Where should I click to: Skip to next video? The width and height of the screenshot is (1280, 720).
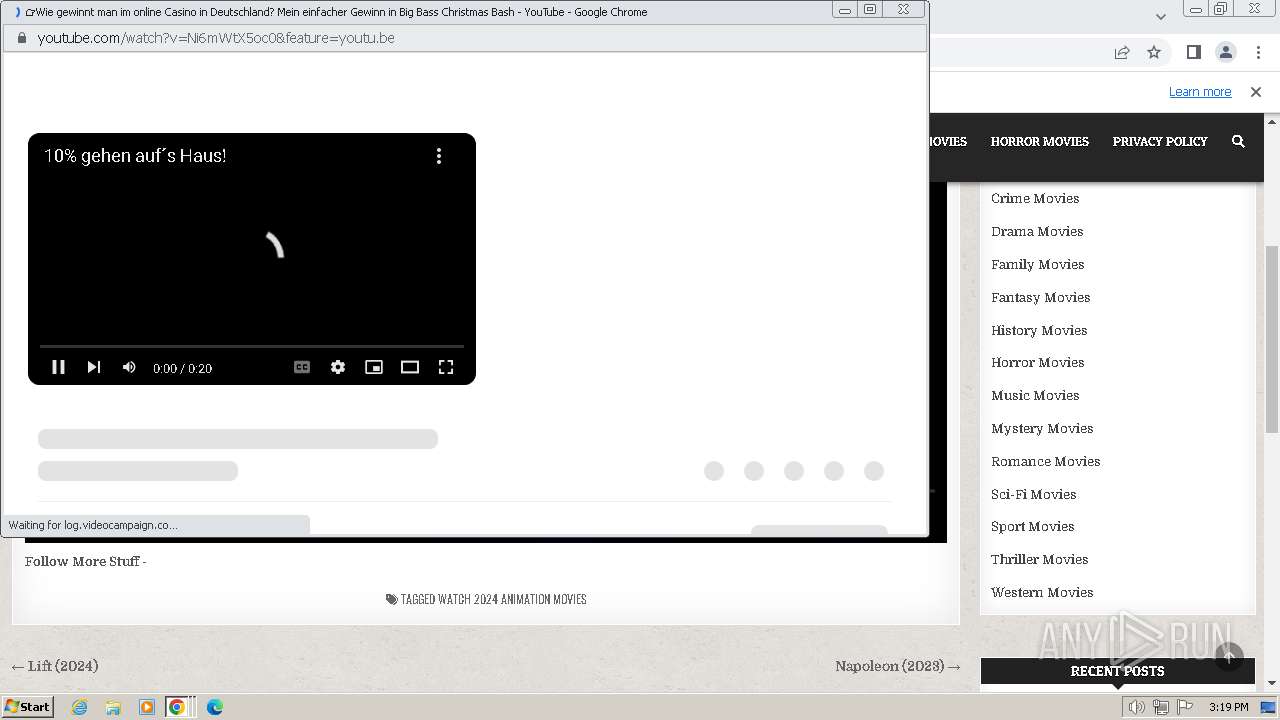coord(94,367)
